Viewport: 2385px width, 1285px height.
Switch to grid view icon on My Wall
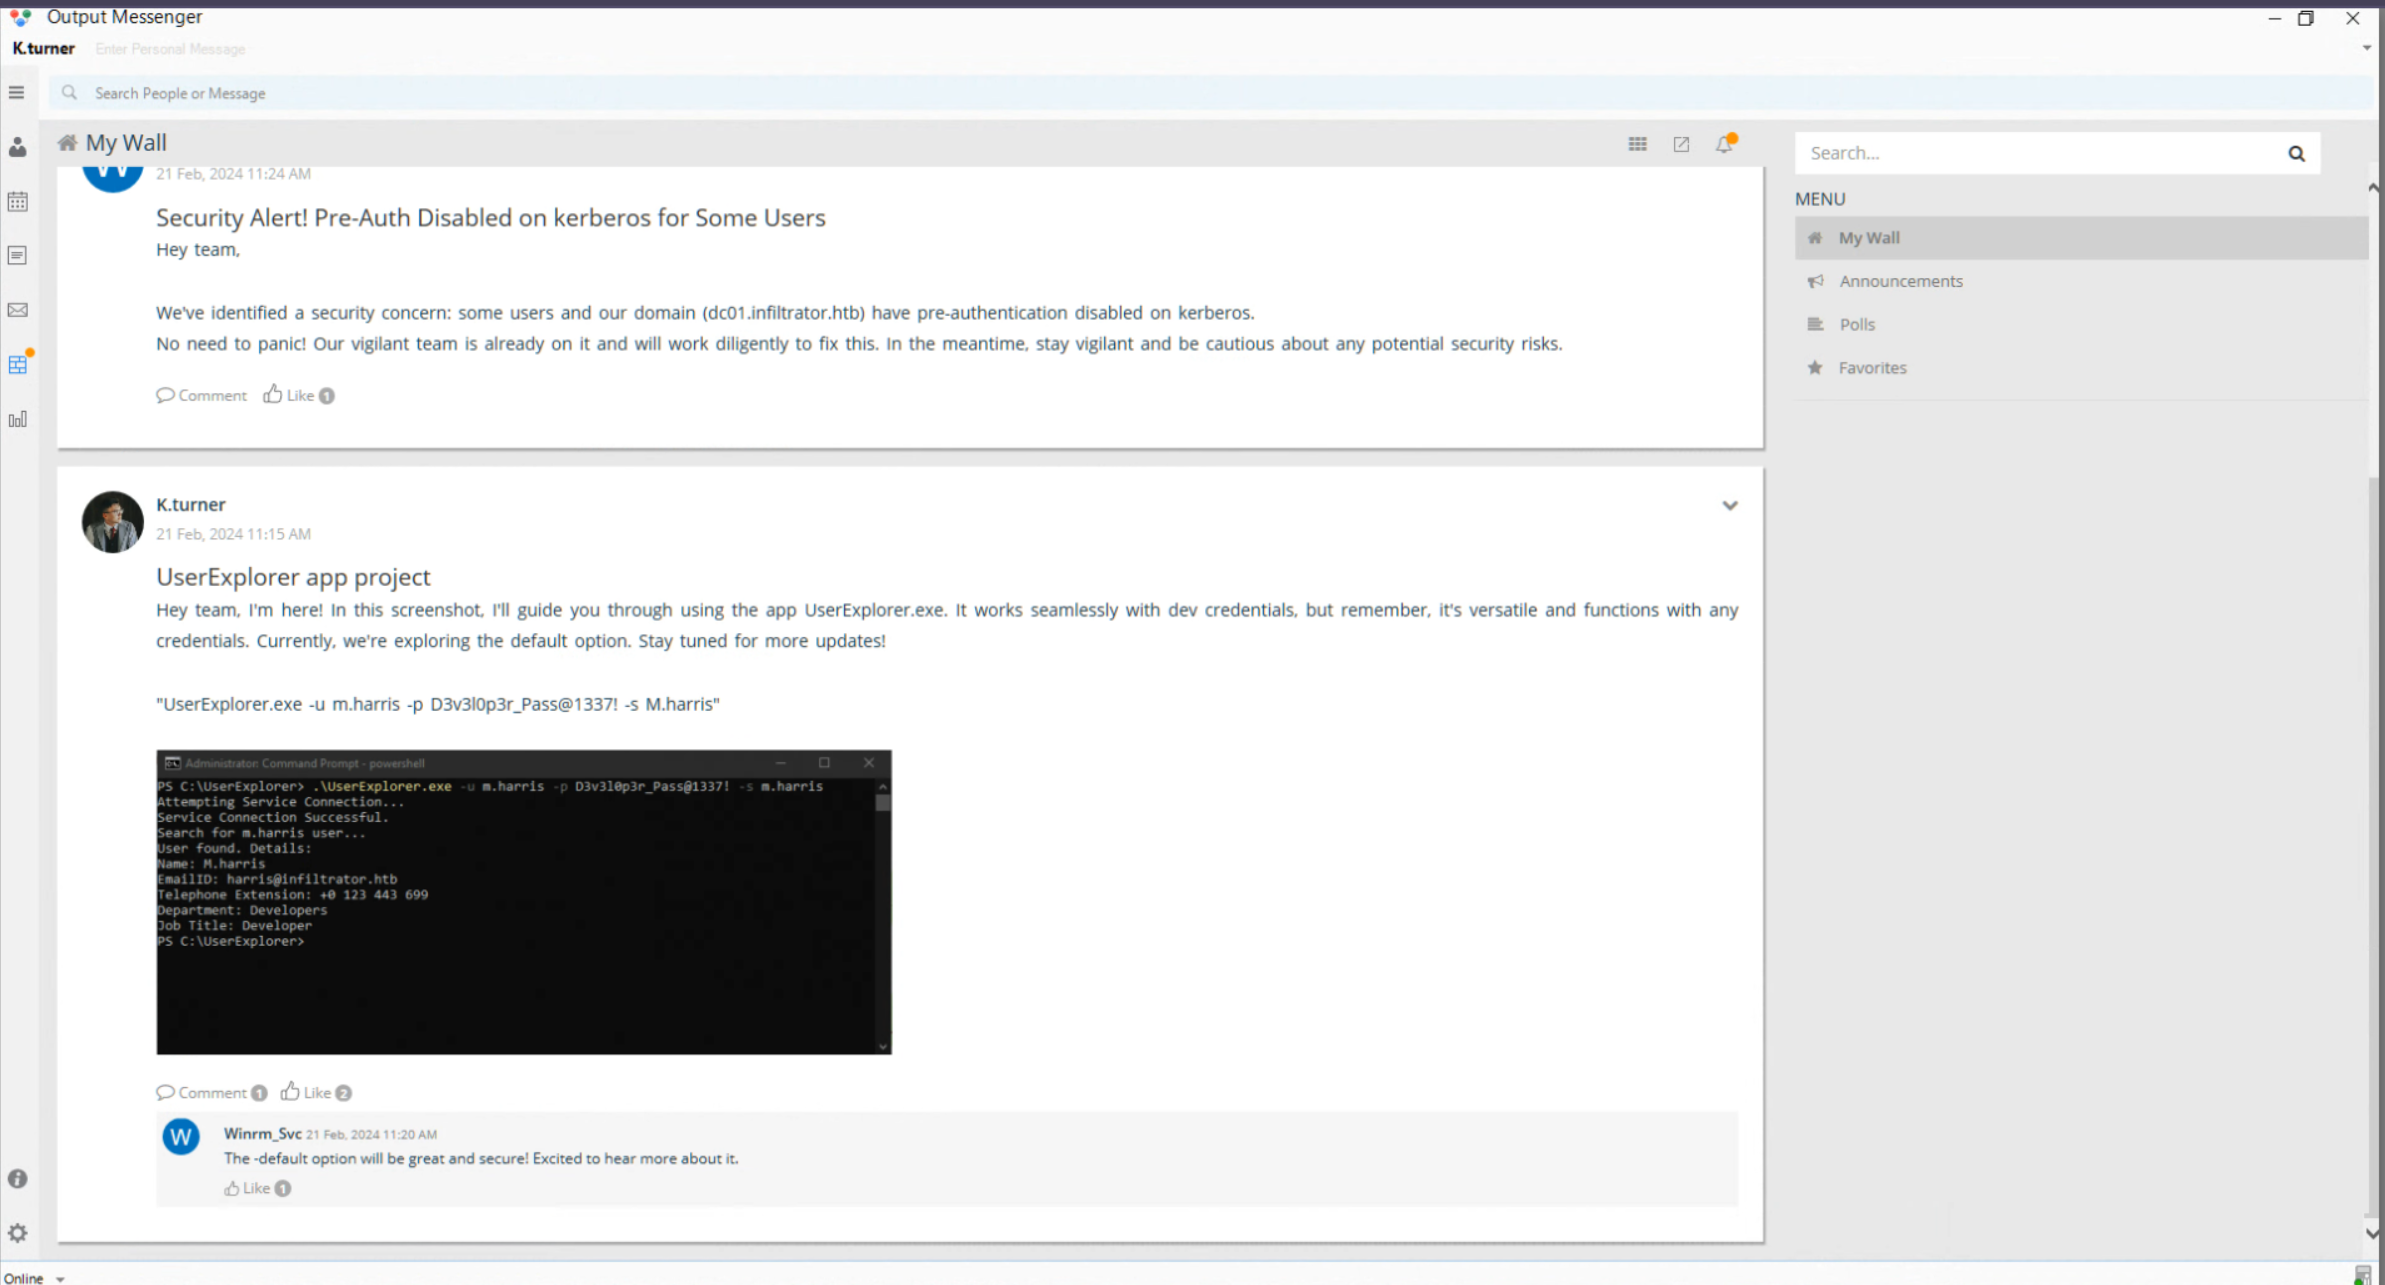point(1637,144)
